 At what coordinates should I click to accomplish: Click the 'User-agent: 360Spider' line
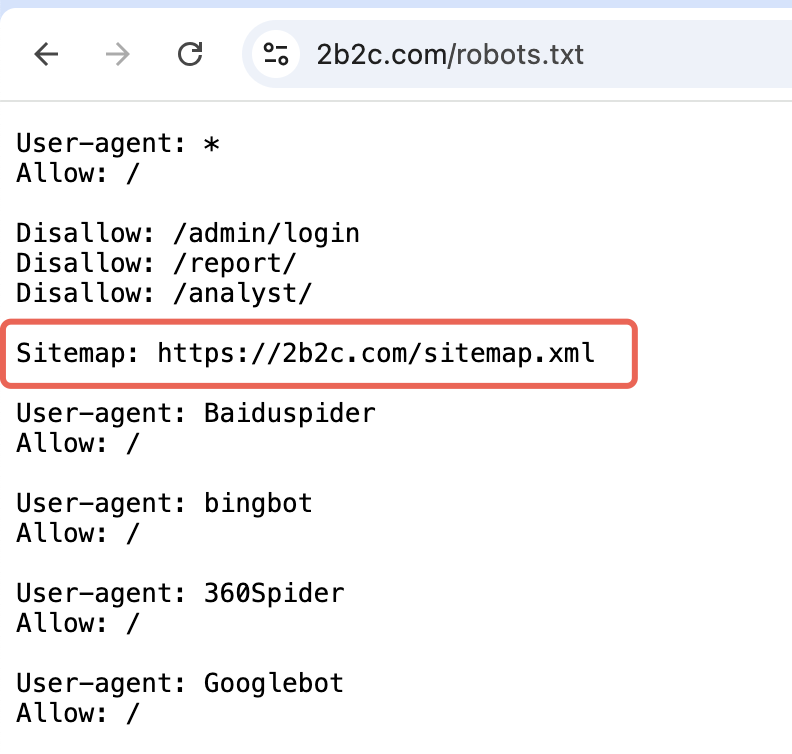click(180, 593)
